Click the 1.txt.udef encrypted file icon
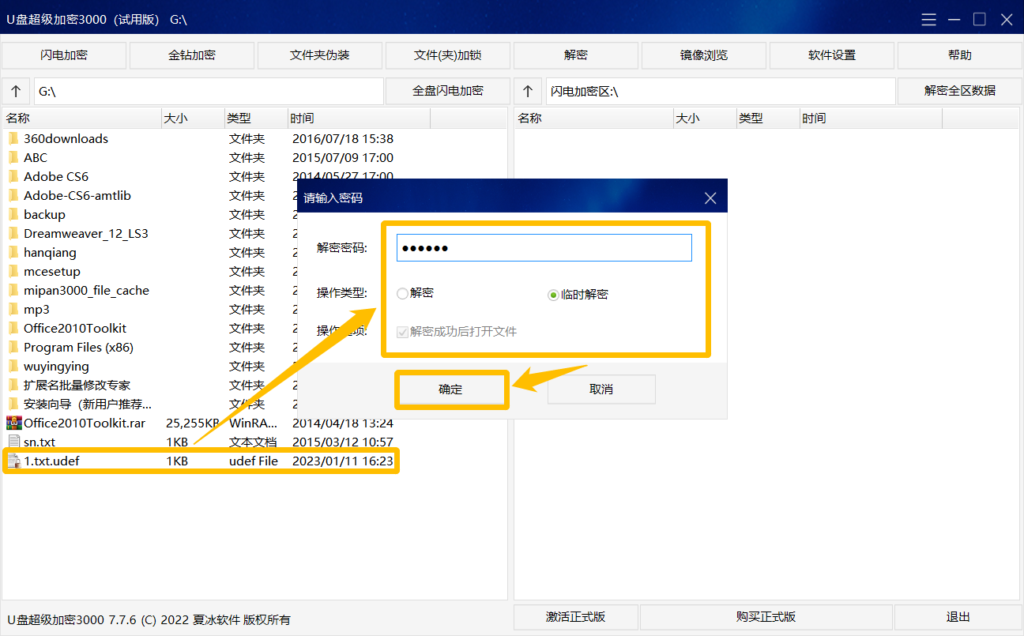Screen dimensions: 1024x636 (14, 461)
